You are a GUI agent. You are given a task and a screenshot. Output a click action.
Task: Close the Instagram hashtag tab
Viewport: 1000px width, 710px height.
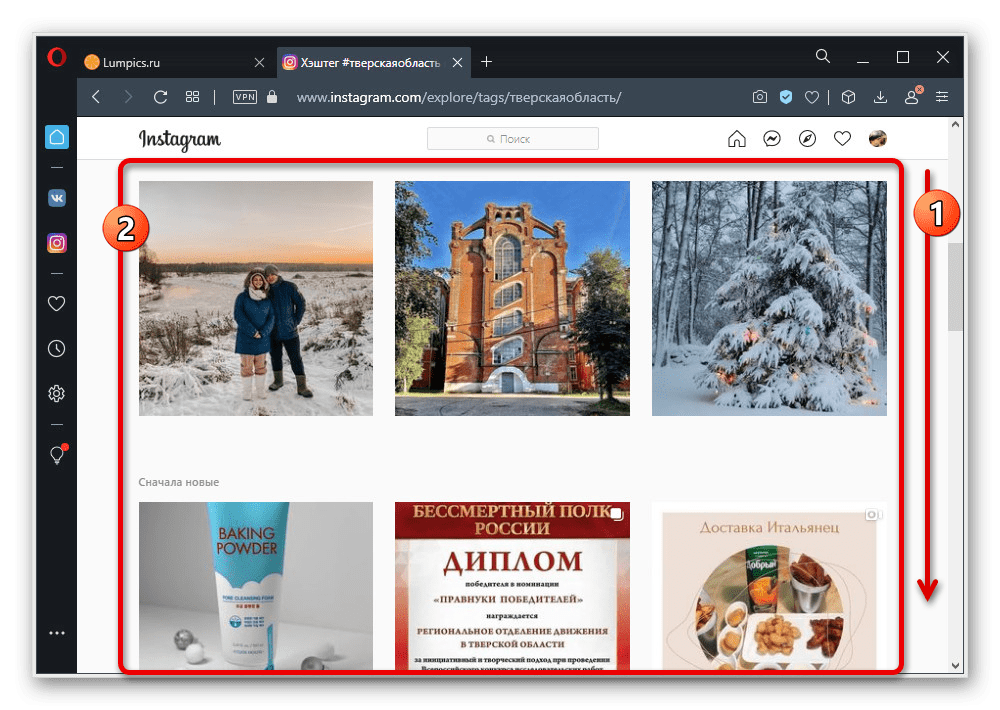[457, 63]
